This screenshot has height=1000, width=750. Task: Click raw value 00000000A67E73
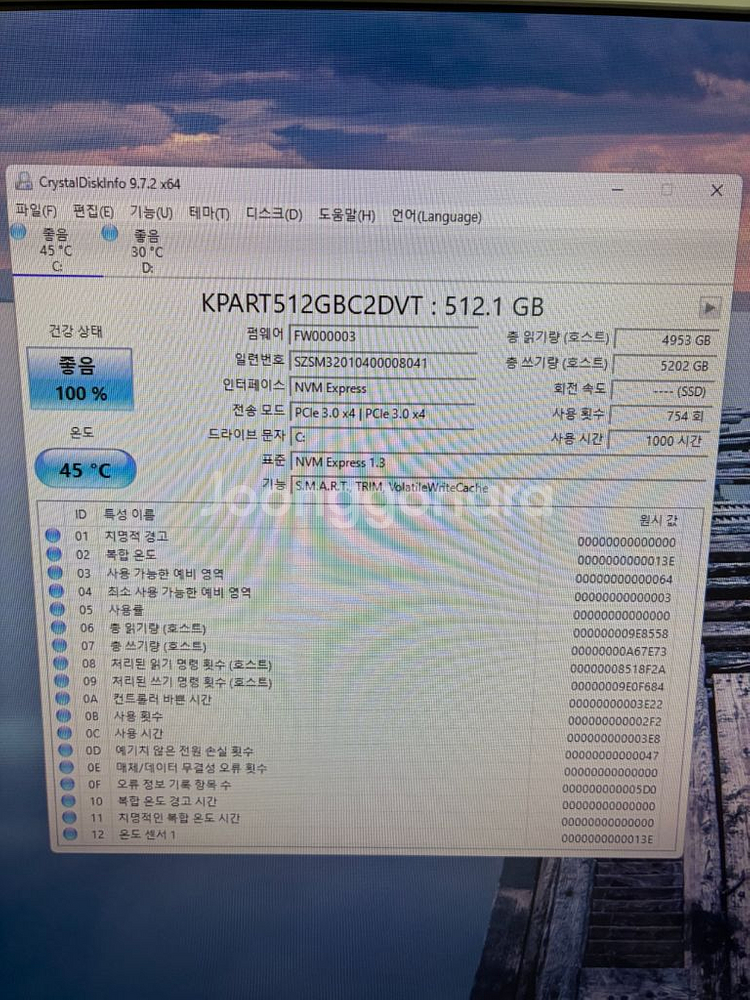pos(619,651)
